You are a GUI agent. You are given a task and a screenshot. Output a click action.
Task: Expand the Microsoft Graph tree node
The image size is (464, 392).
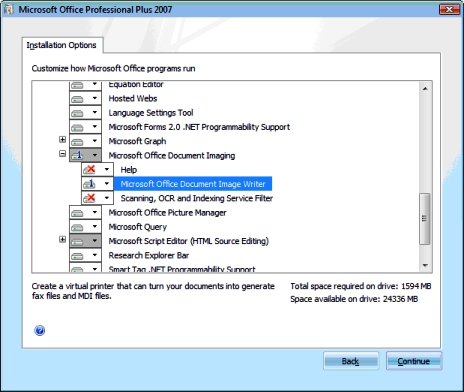(62, 140)
